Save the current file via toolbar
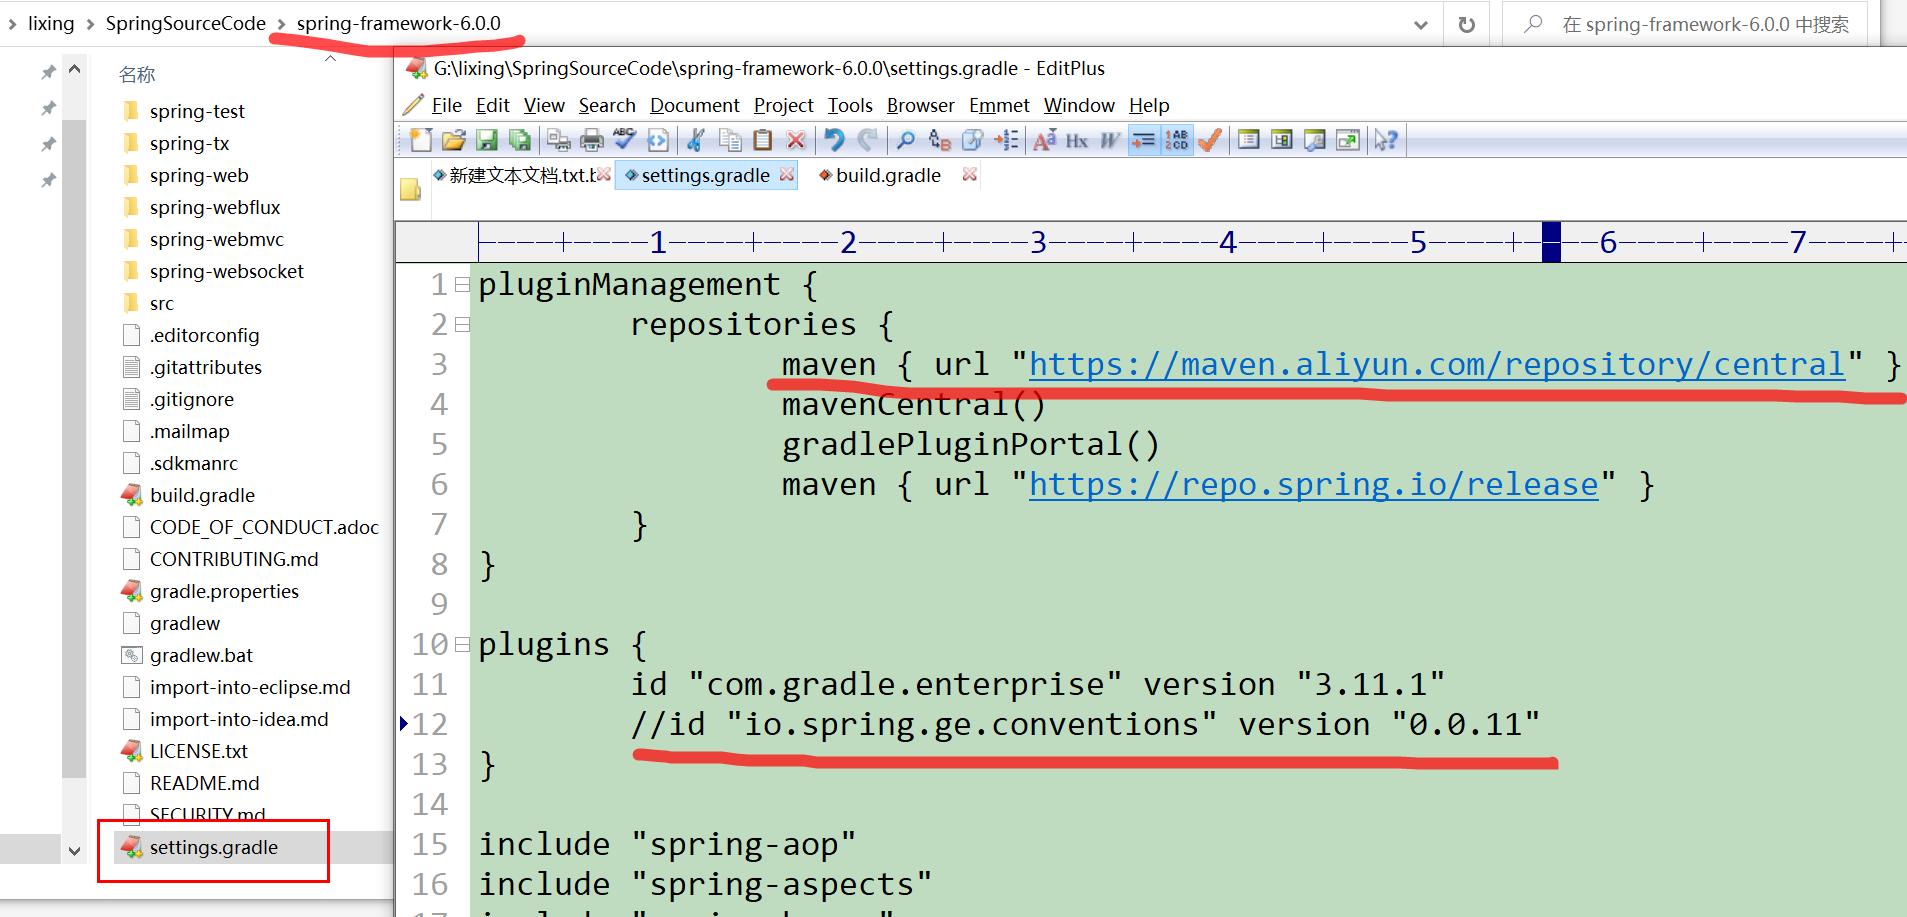The image size is (1907, 917). point(487,140)
